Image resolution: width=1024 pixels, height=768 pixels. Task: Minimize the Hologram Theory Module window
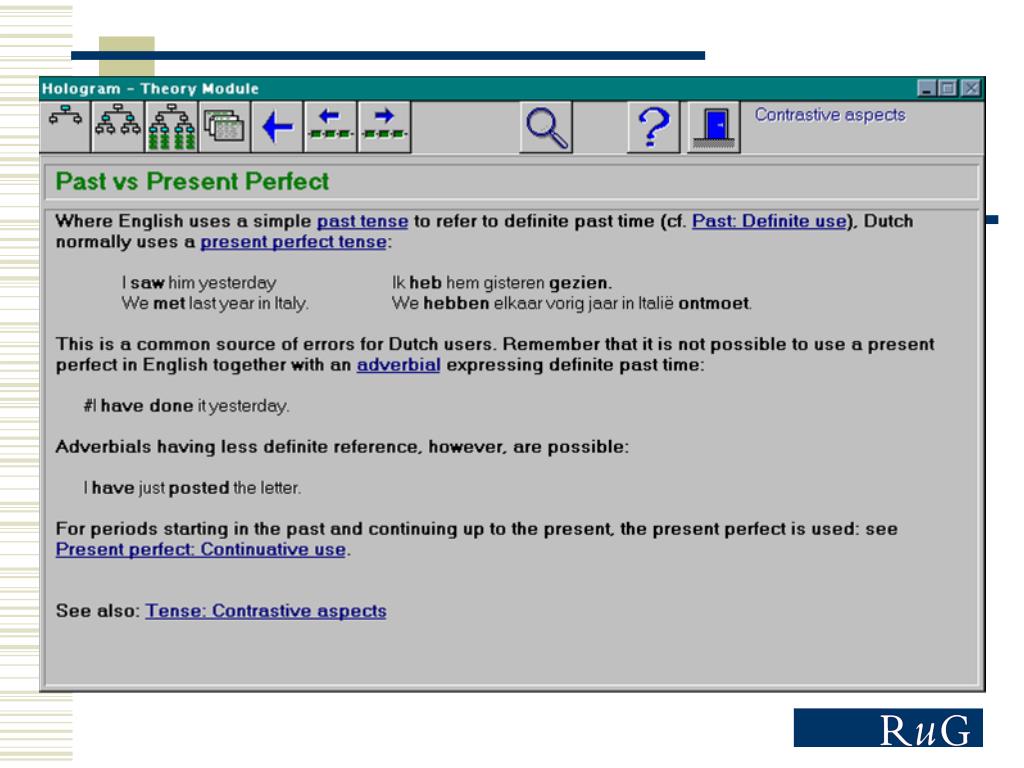pyautogui.click(x=926, y=88)
